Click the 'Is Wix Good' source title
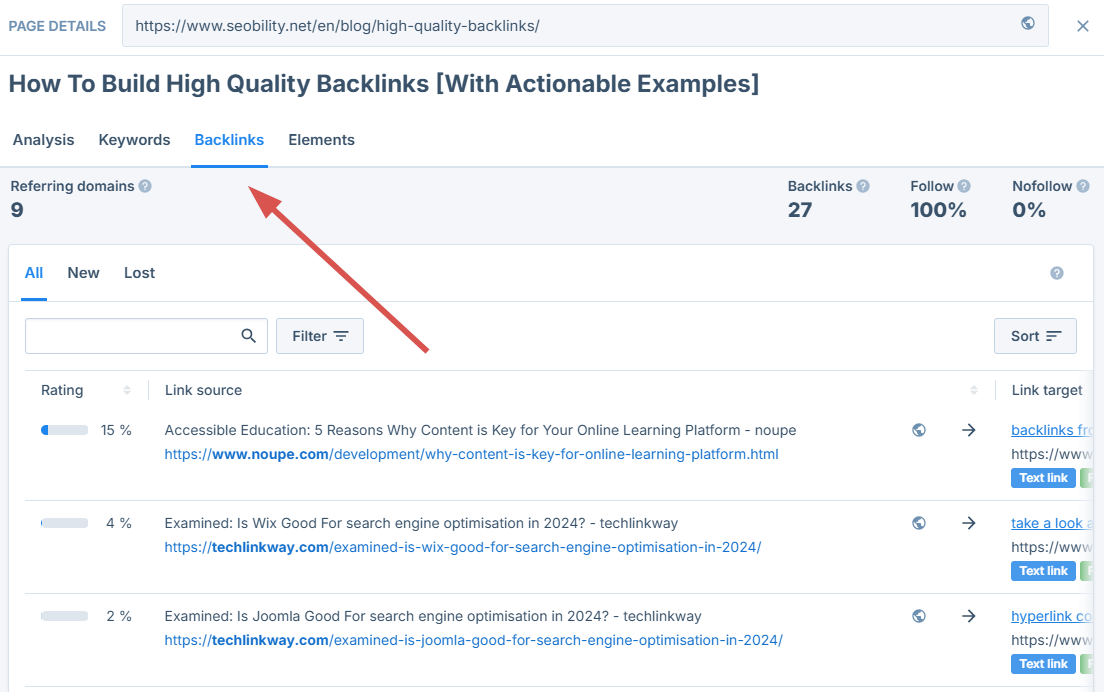This screenshot has height=692, width=1104. pyautogui.click(x=421, y=523)
